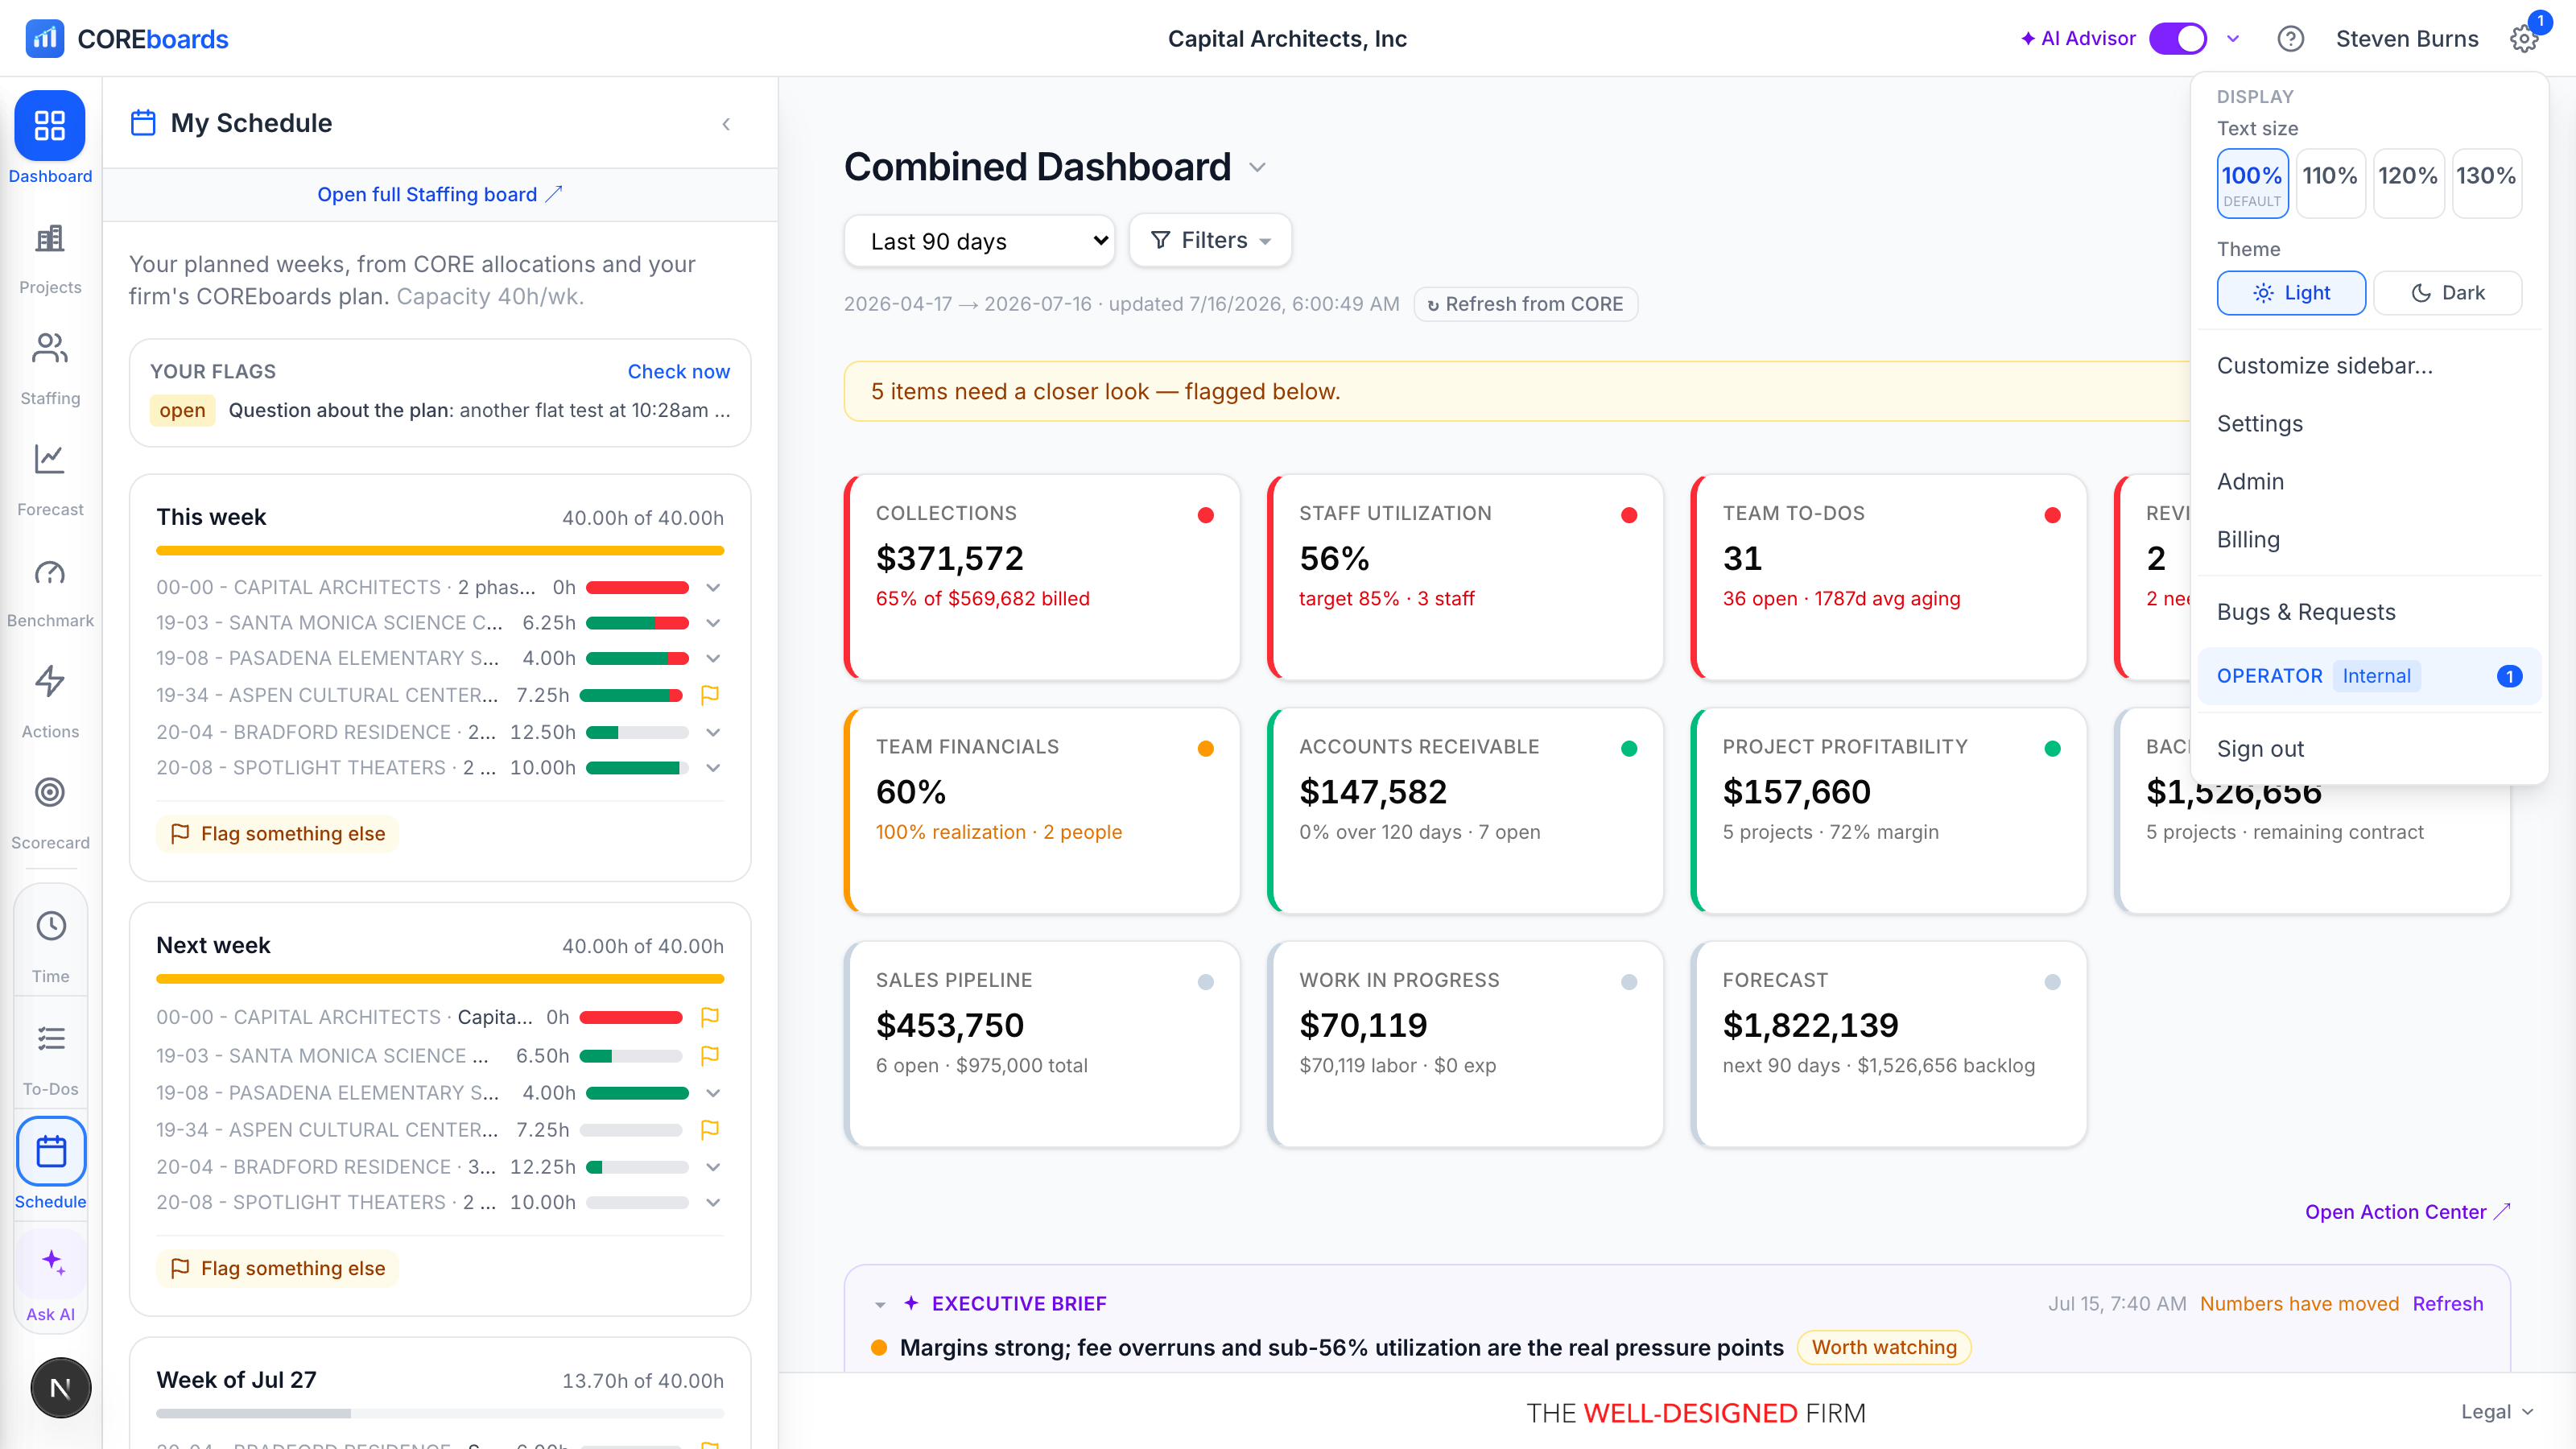2576x1449 pixels.
Task: Open the Actions lightning icon
Action: click(x=50, y=682)
